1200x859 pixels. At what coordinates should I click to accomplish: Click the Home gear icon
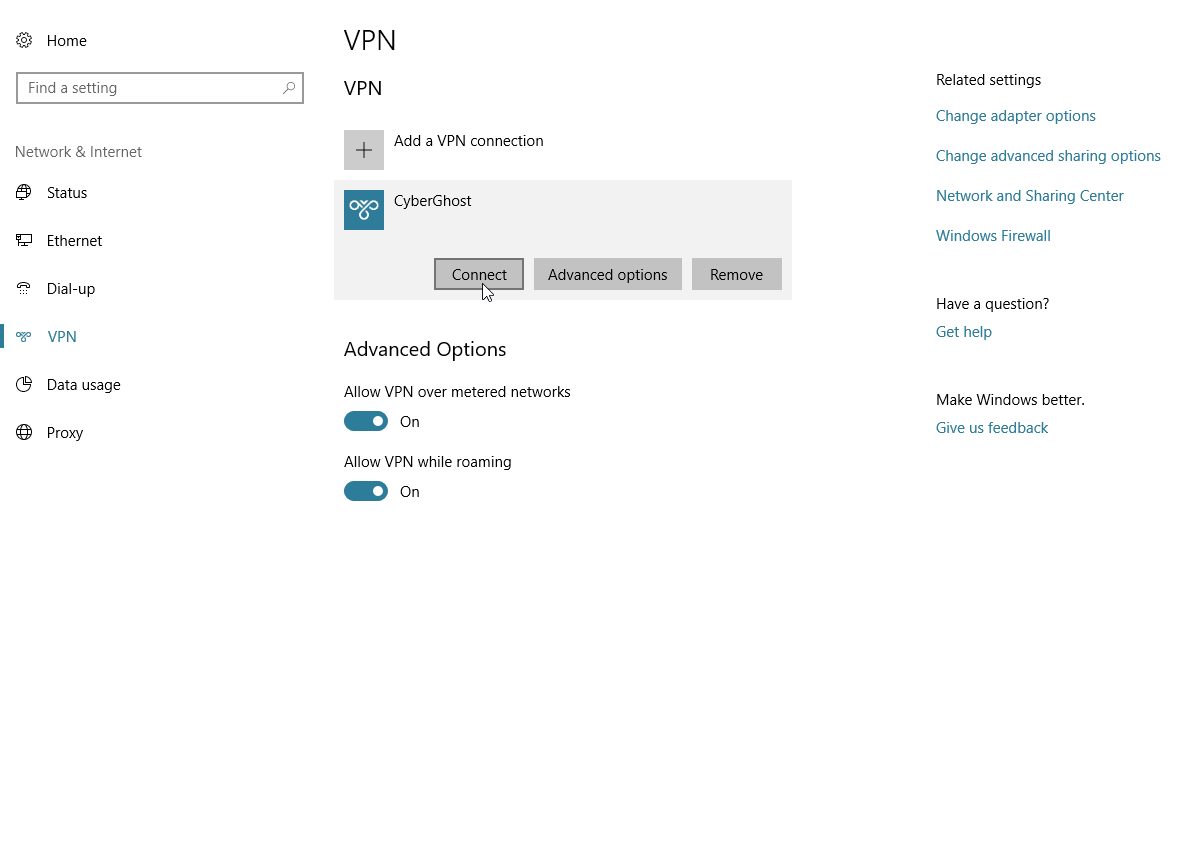pyautogui.click(x=24, y=41)
